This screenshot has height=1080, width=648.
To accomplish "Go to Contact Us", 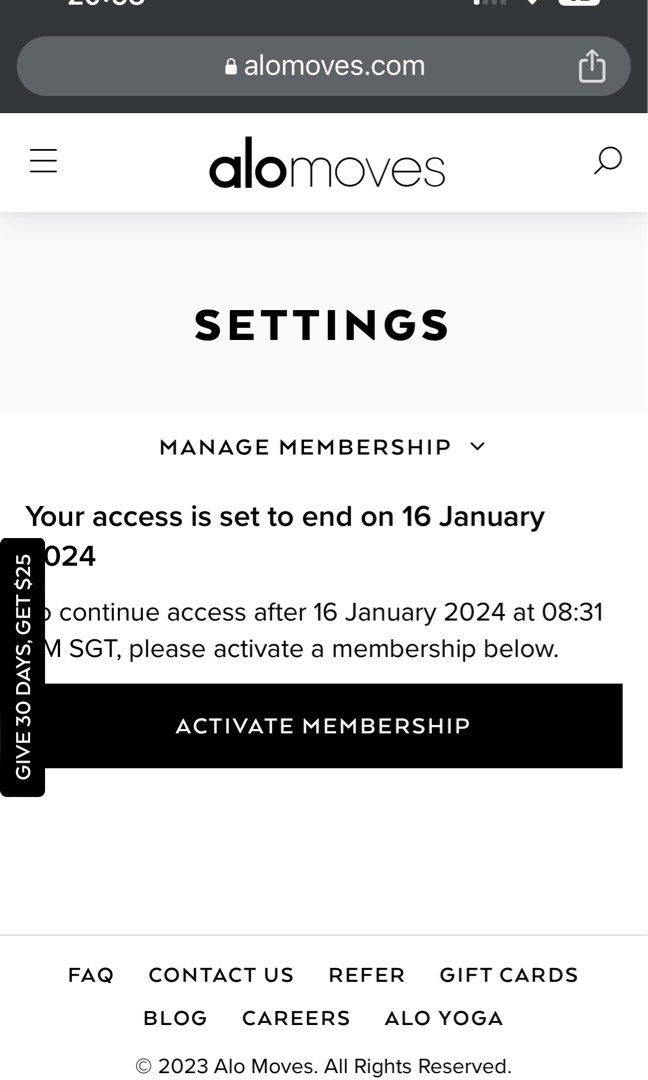I will point(221,975).
